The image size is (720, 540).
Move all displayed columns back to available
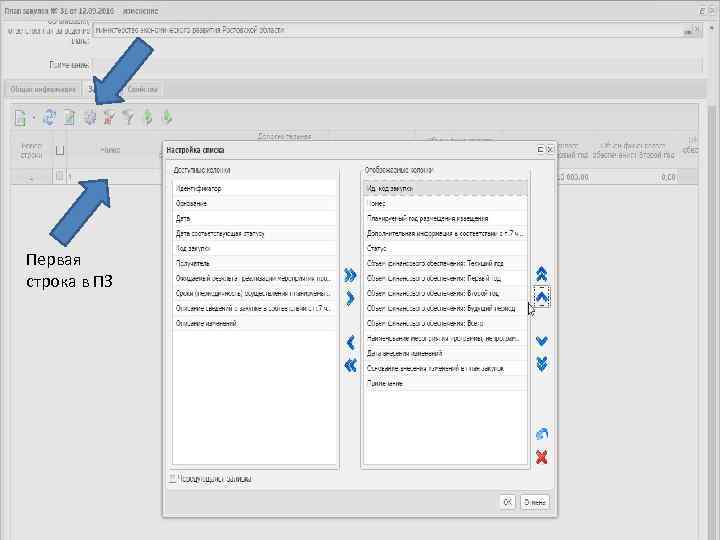click(x=350, y=365)
